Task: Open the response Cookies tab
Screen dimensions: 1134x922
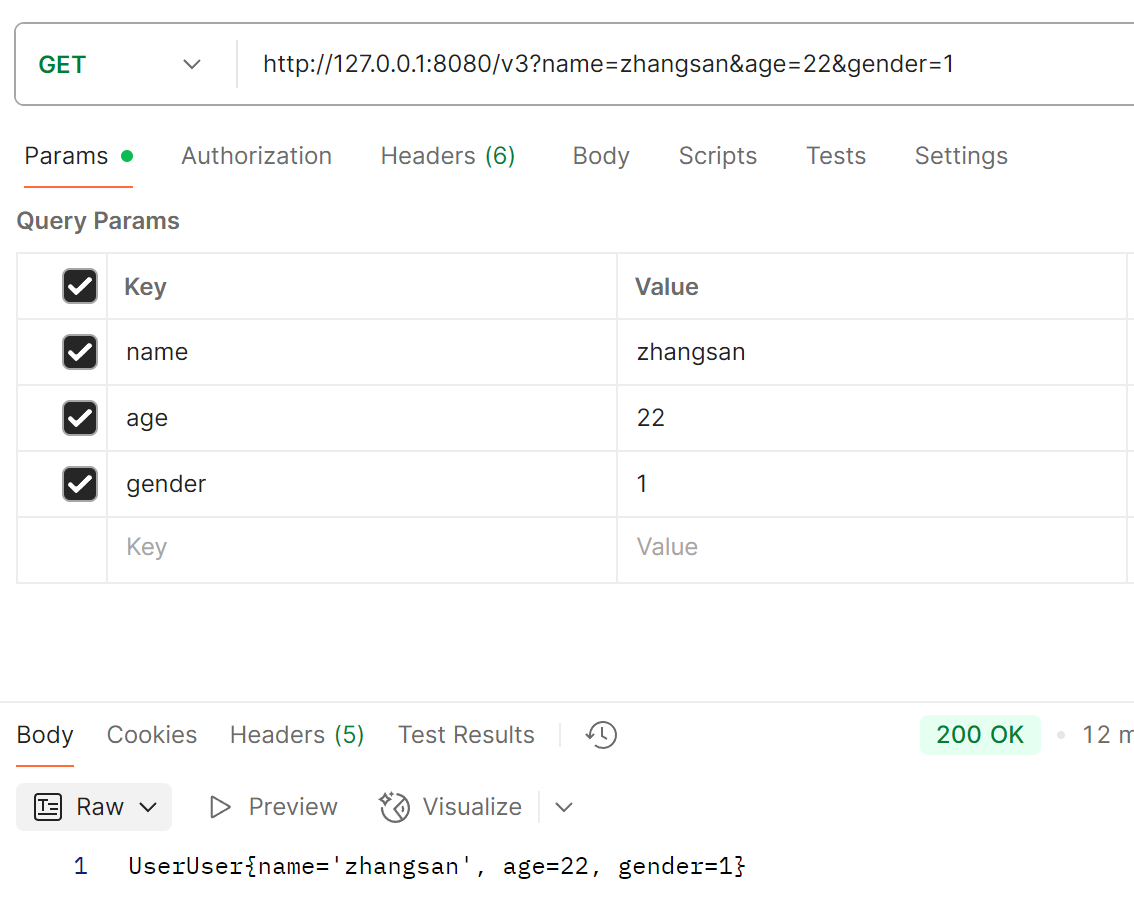Action: coord(152,735)
